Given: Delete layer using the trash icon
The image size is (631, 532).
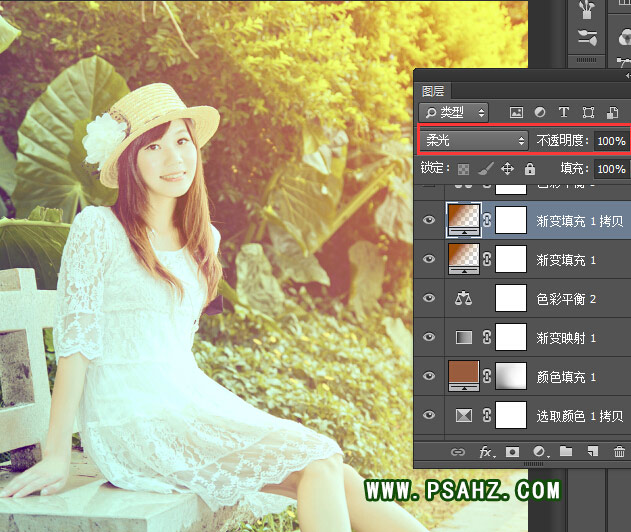Looking at the screenshot, I should (x=619, y=452).
